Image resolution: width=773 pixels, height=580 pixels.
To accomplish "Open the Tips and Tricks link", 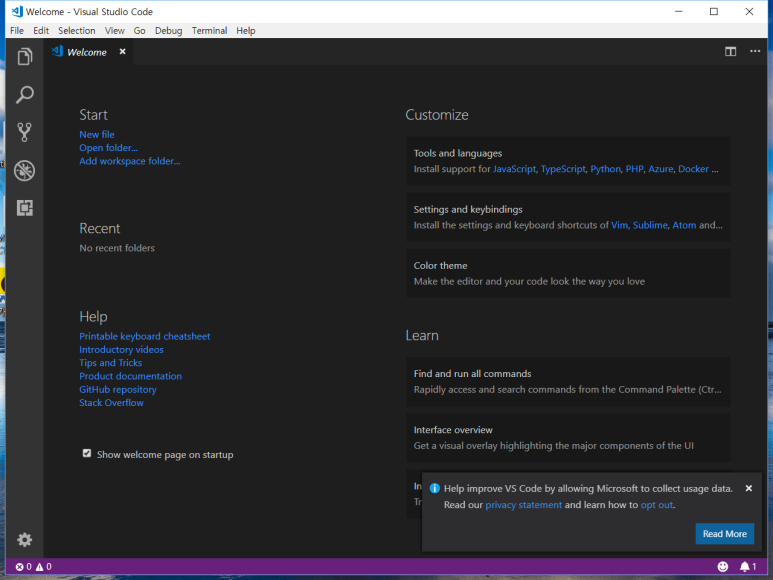I will pos(110,363).
